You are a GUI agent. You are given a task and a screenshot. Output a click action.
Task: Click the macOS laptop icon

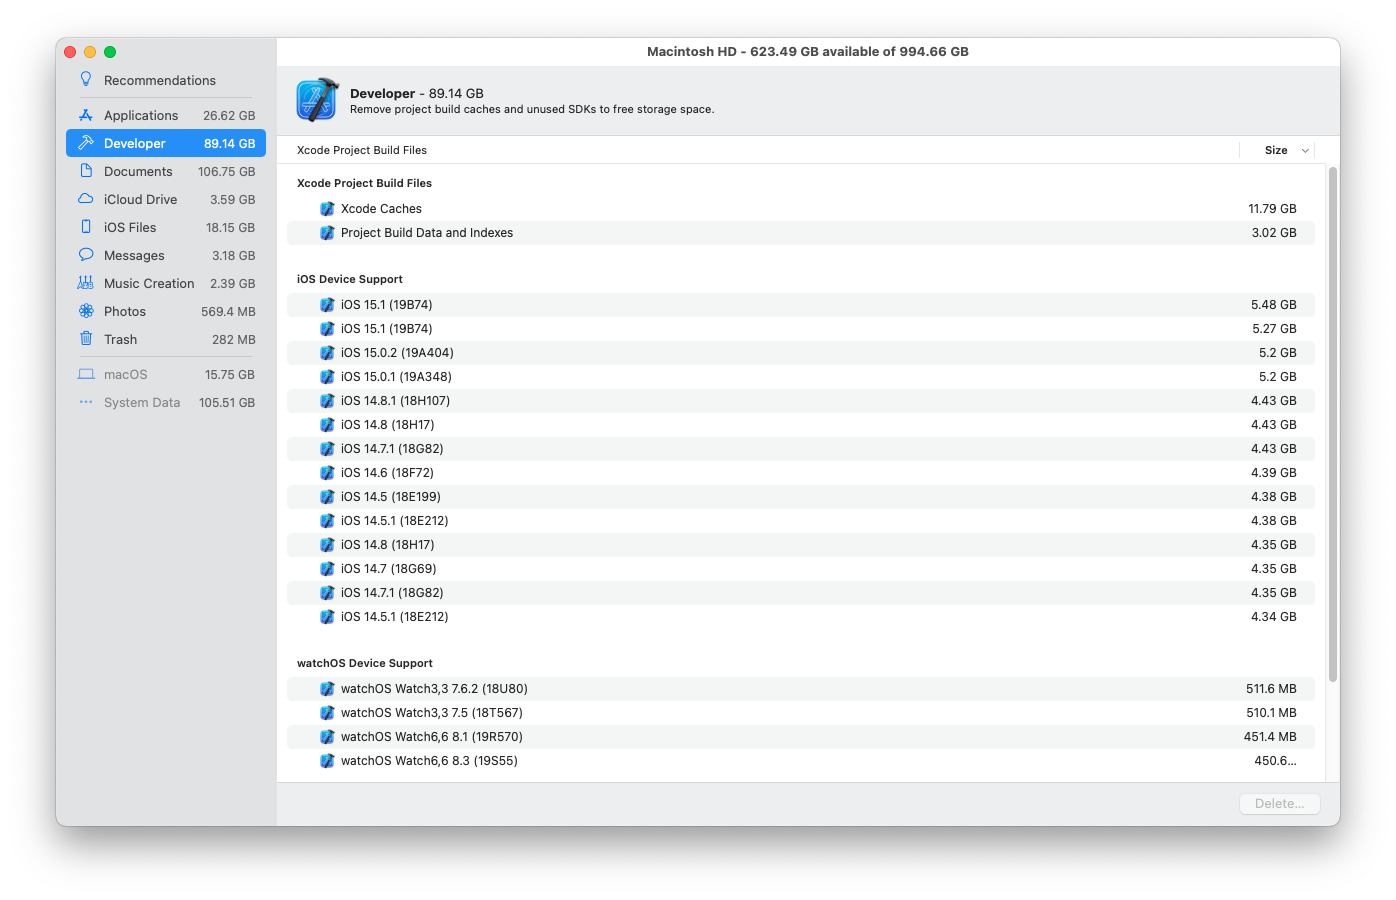[x=86, y=374]
